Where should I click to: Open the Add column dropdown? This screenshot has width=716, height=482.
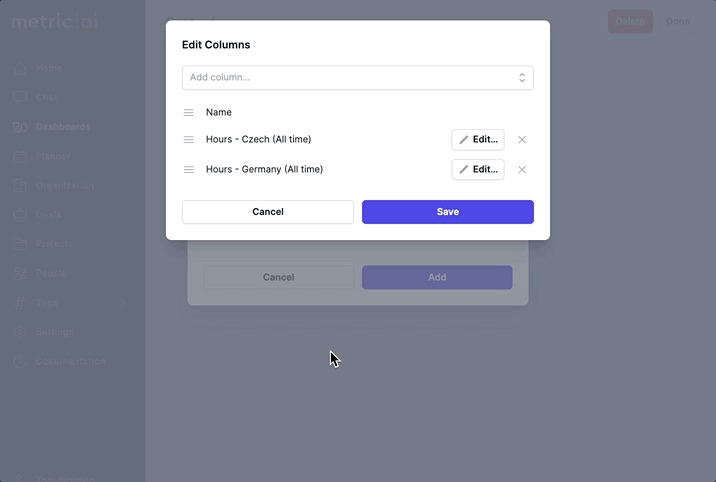click(x=357, y=78)
